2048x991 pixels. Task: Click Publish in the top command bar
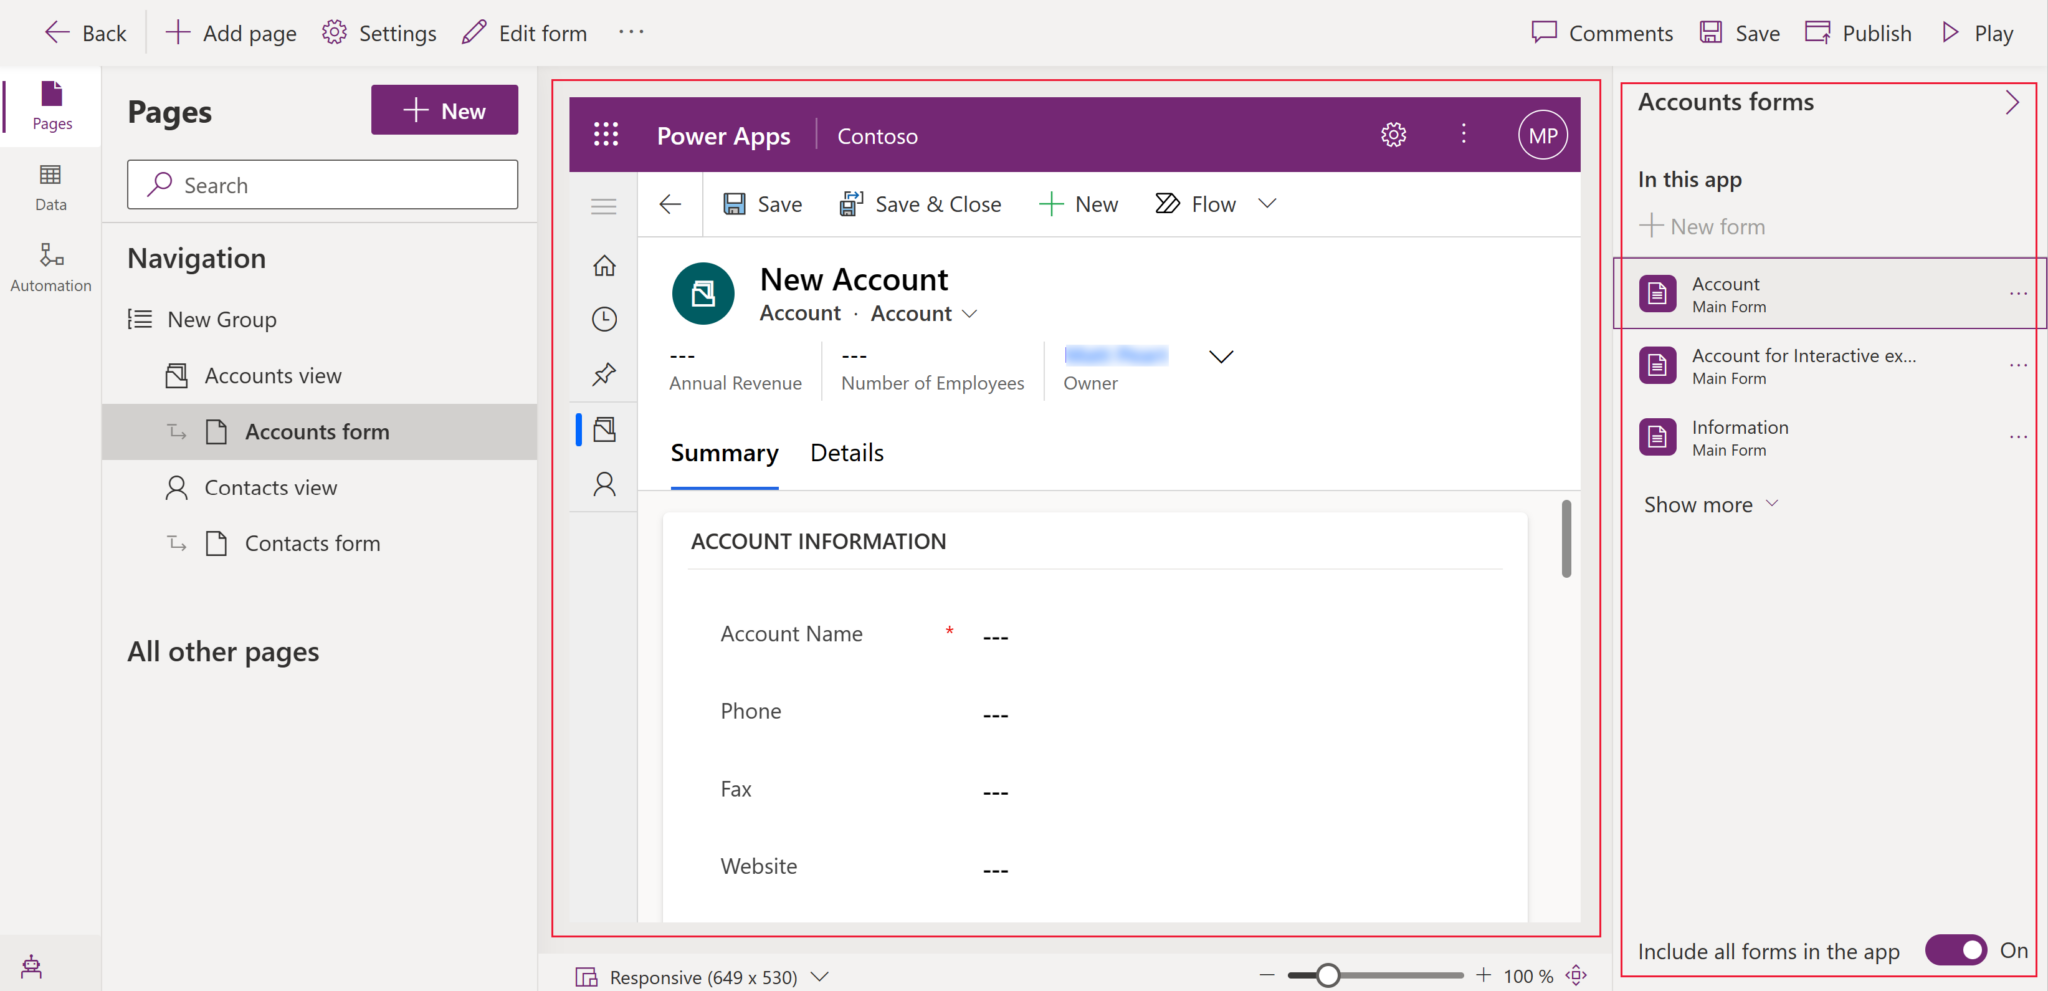coord(1858,33)
